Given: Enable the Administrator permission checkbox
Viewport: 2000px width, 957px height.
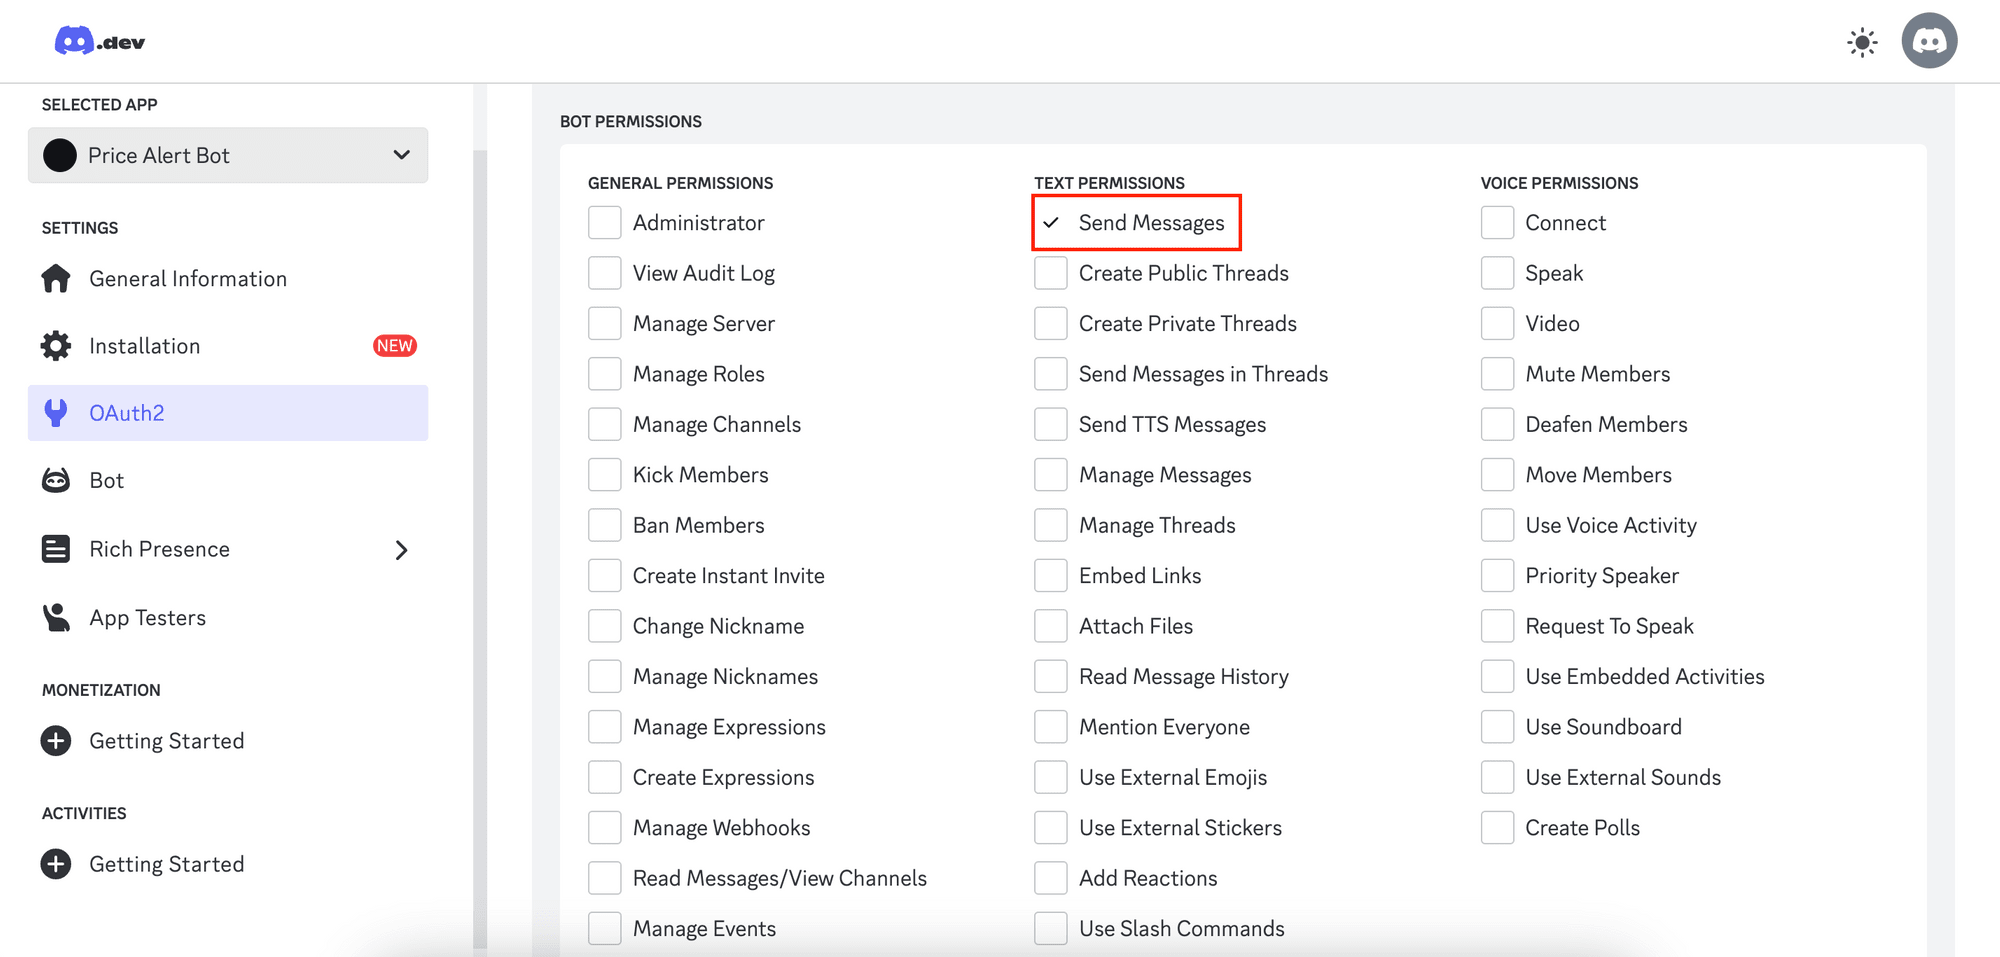Looking at the screenshot, I should [x=605, y=222].
